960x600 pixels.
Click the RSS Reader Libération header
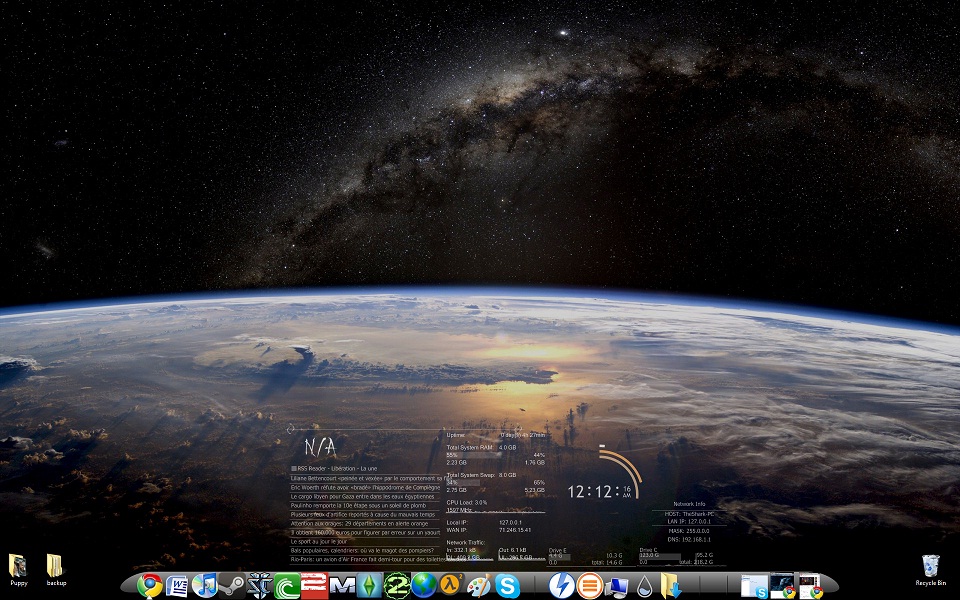(x=334, y=468)
